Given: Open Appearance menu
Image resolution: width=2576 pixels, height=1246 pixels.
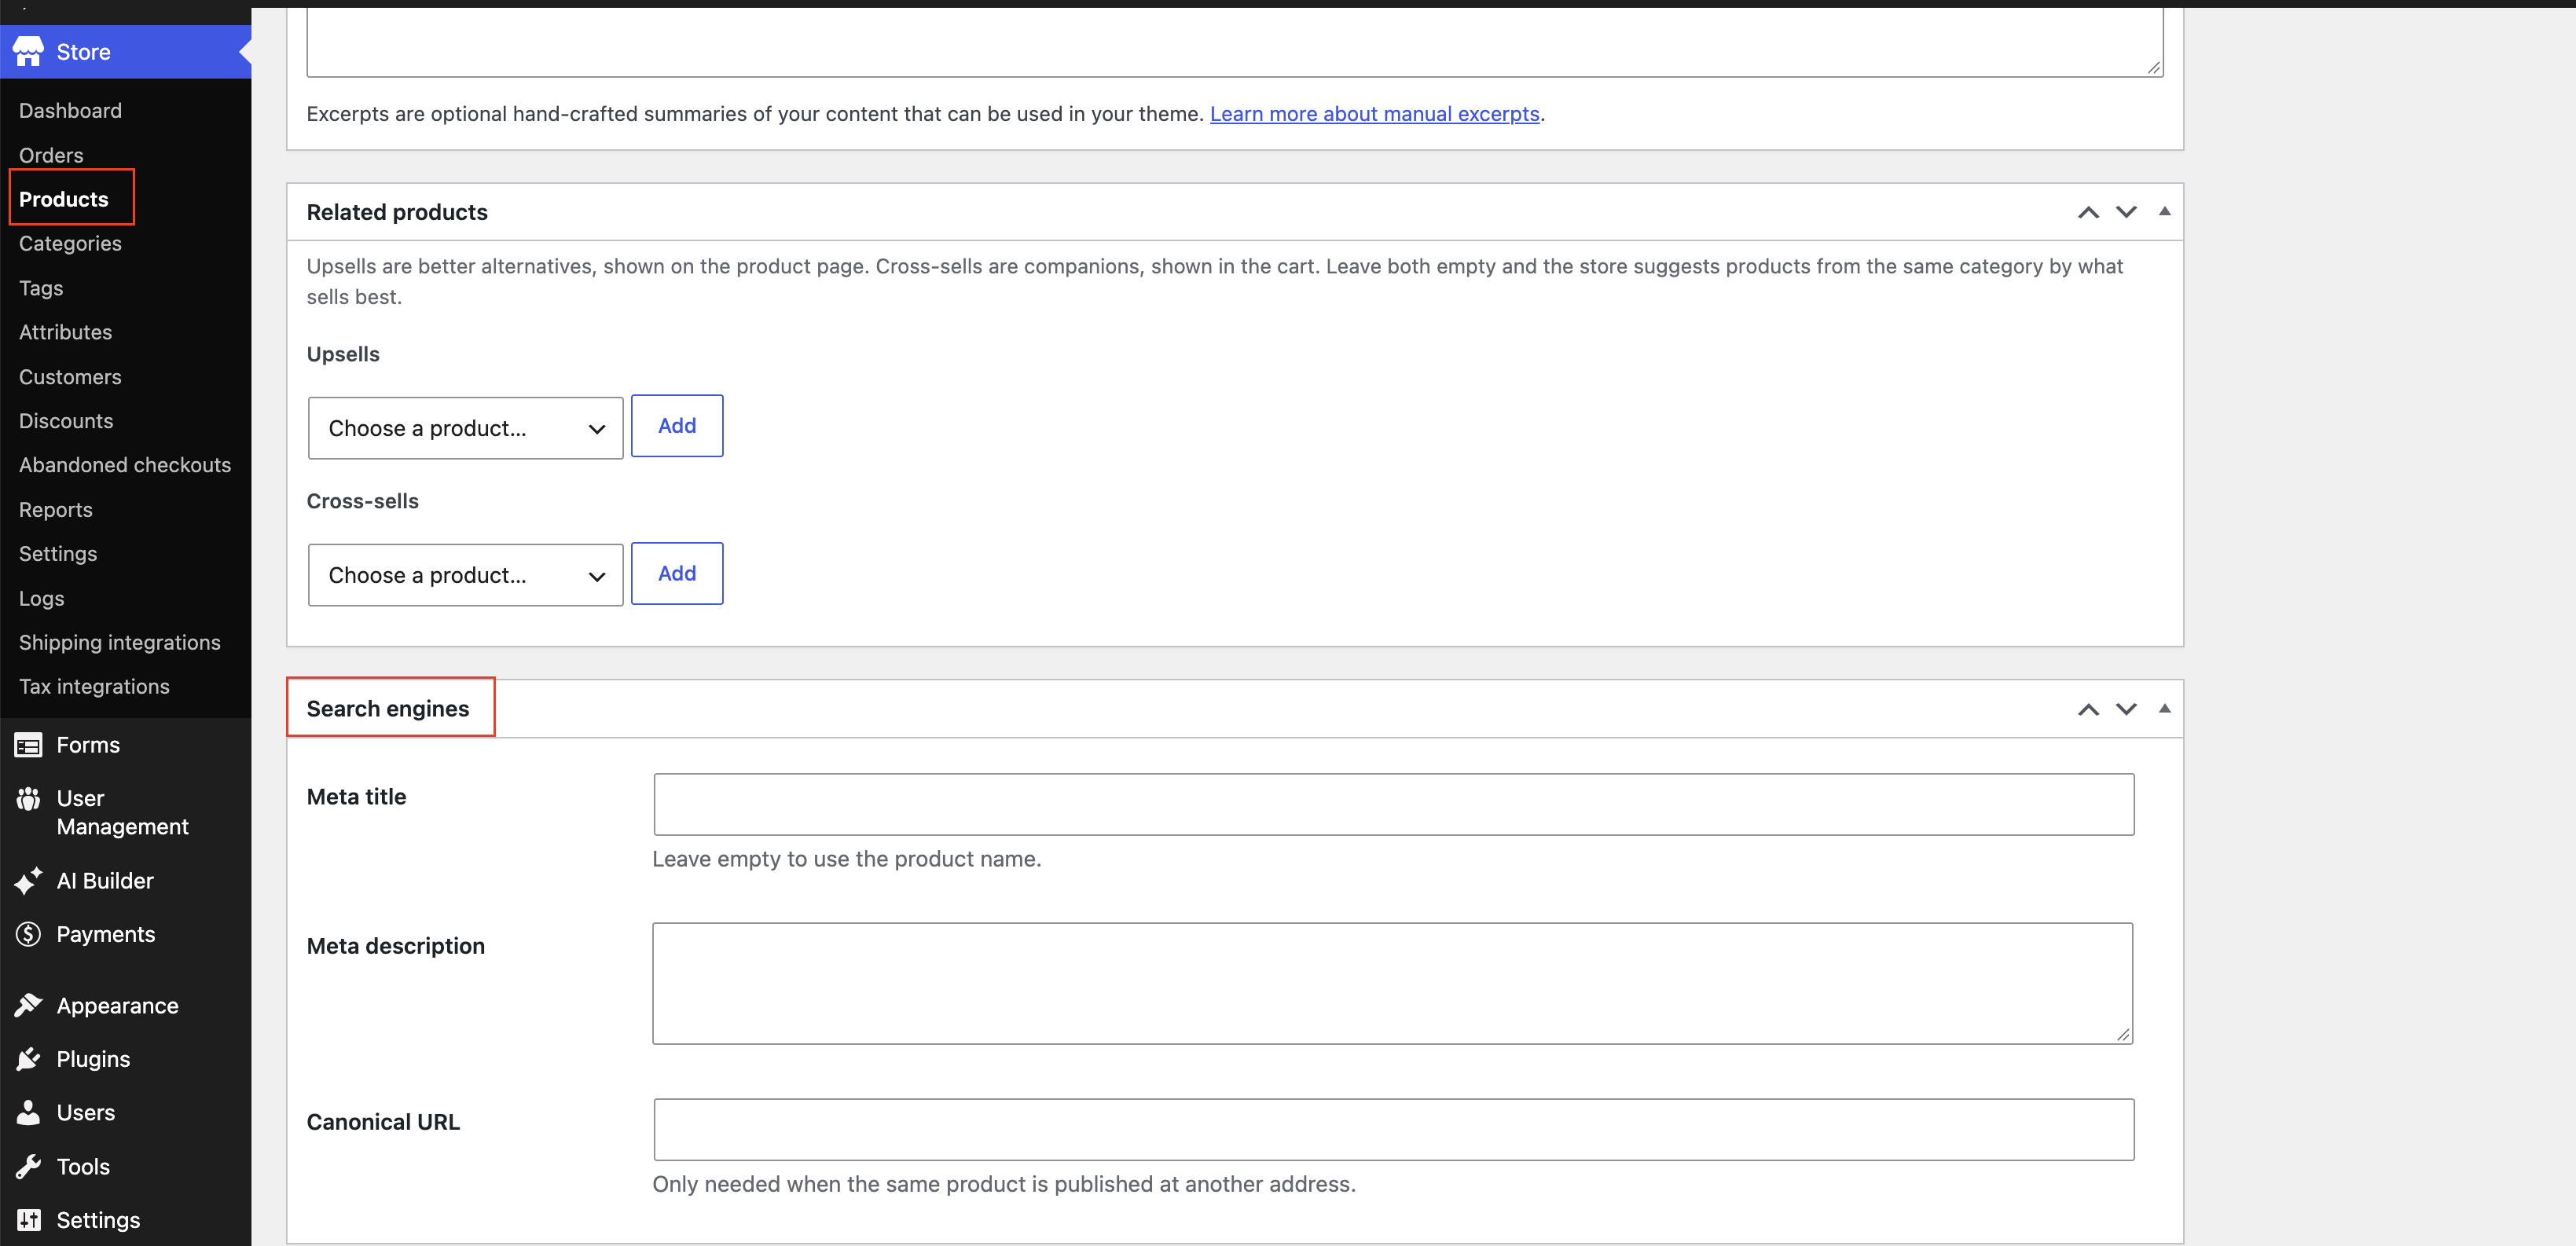Looking at the screenshot, I should (126, 1005).
